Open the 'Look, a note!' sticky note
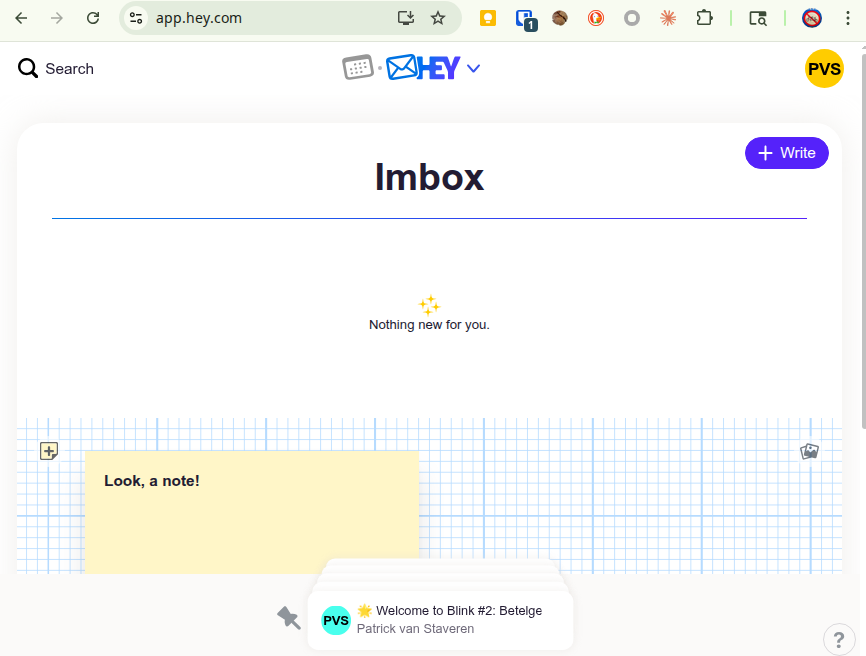The image size is (866, 656). pos(251,510)
